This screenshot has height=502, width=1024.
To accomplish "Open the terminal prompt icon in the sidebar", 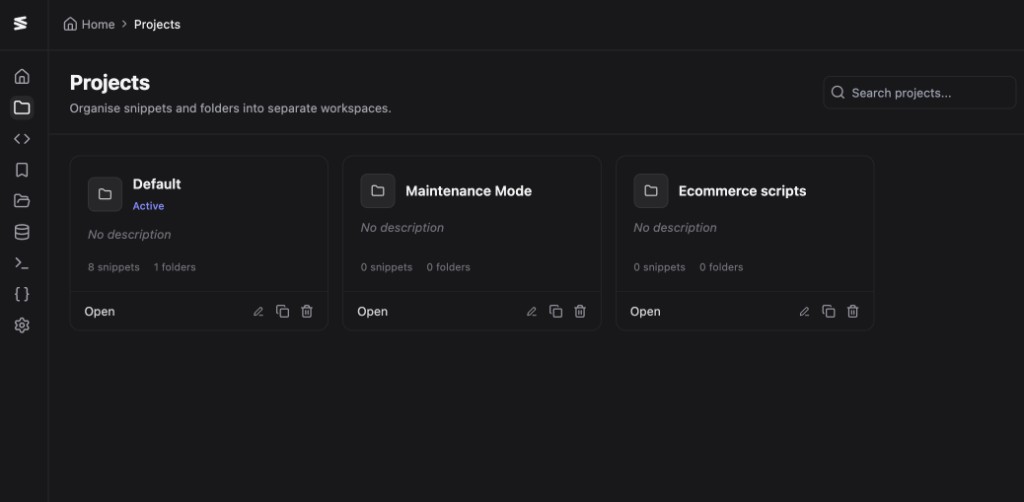I will tap(22, 263).
